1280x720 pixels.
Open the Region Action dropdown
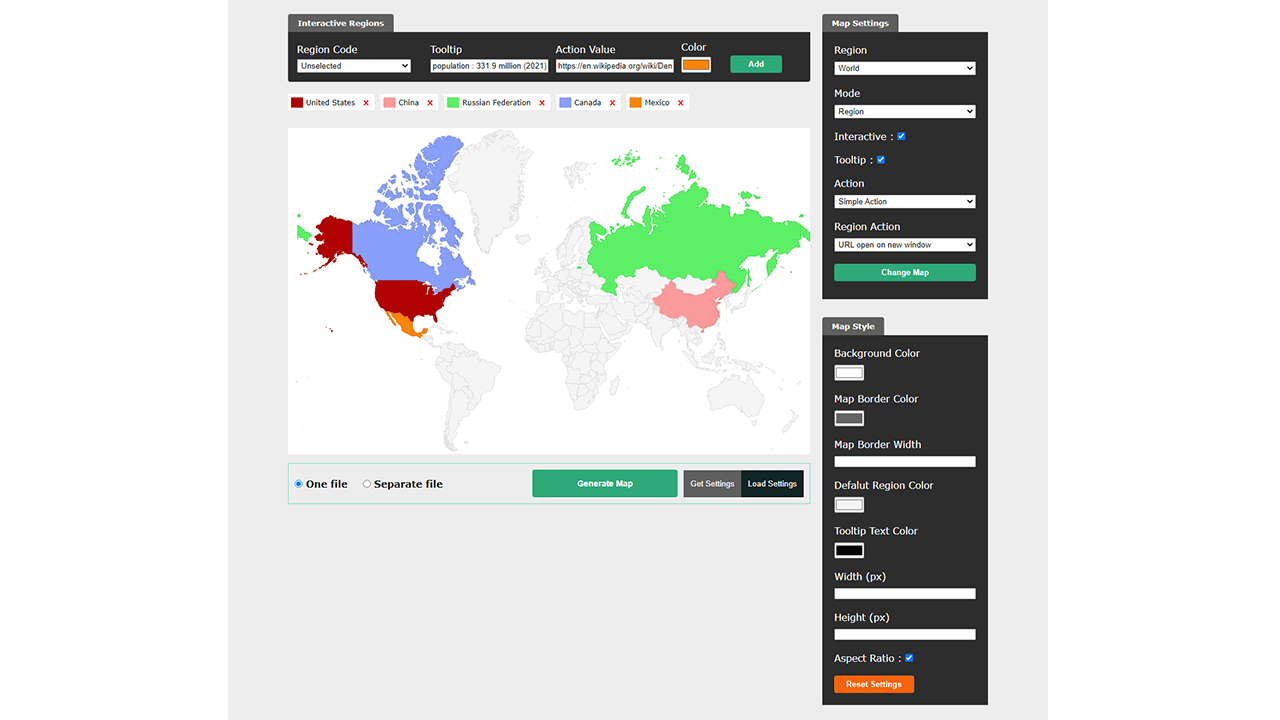904,244
